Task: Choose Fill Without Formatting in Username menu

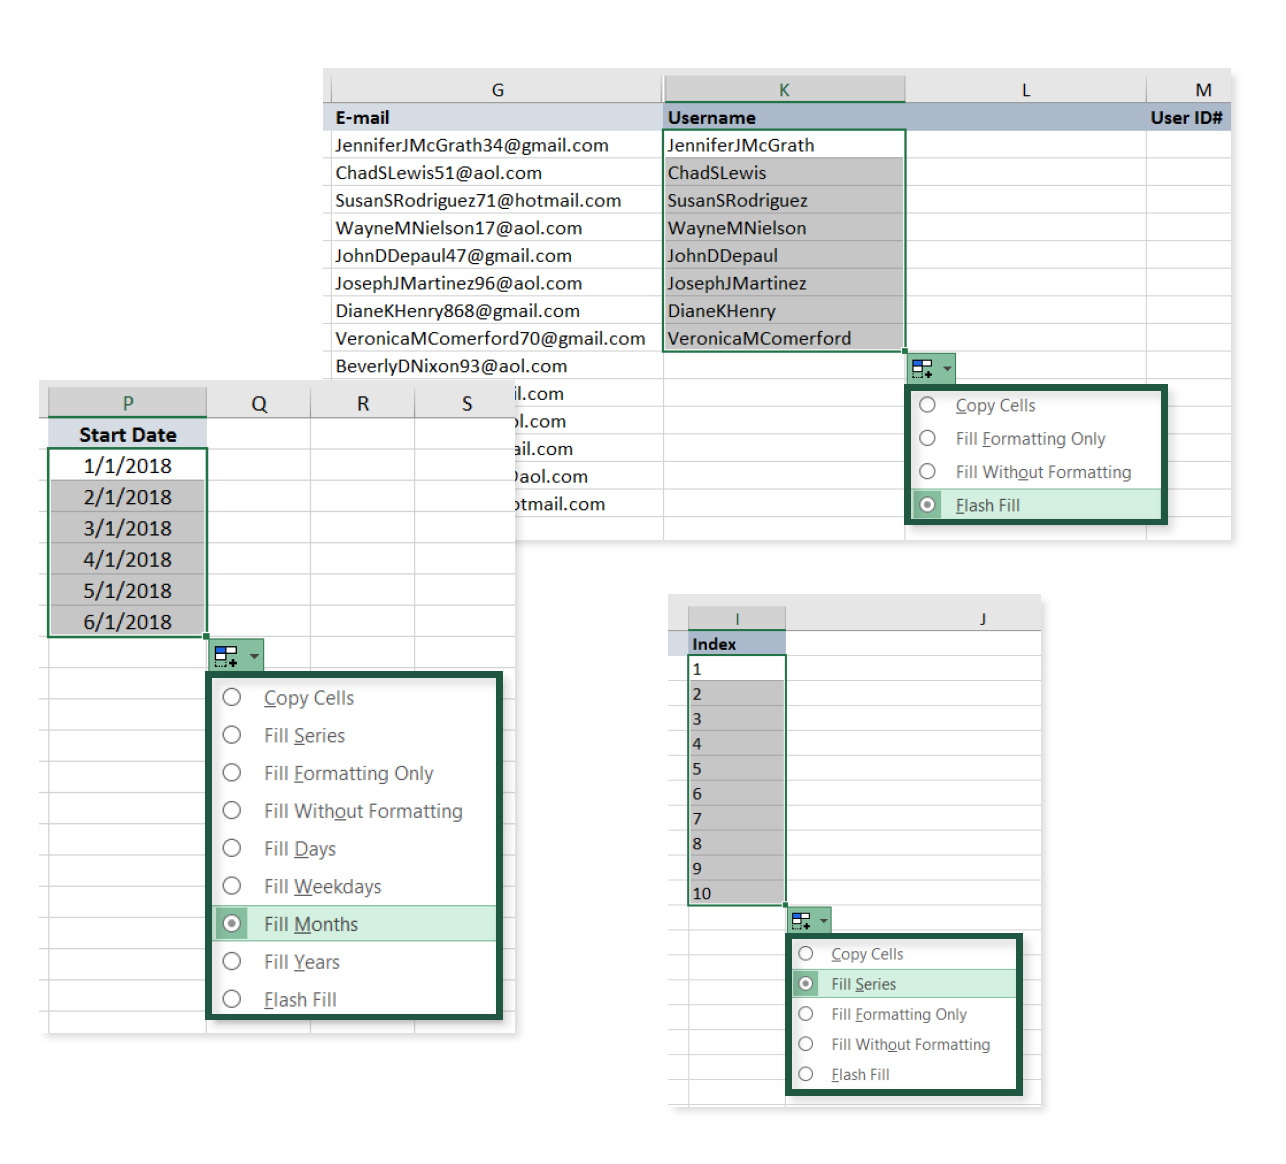Action: (x=1043, y=471)
